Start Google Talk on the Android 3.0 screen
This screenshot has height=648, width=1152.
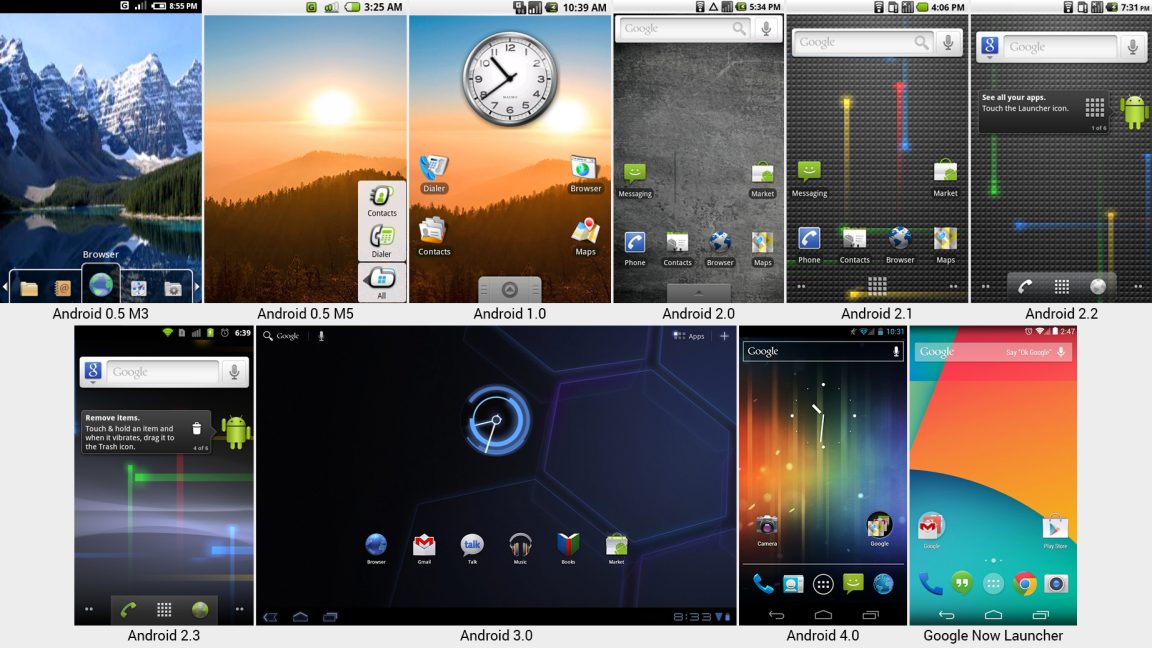coord(471,545)
